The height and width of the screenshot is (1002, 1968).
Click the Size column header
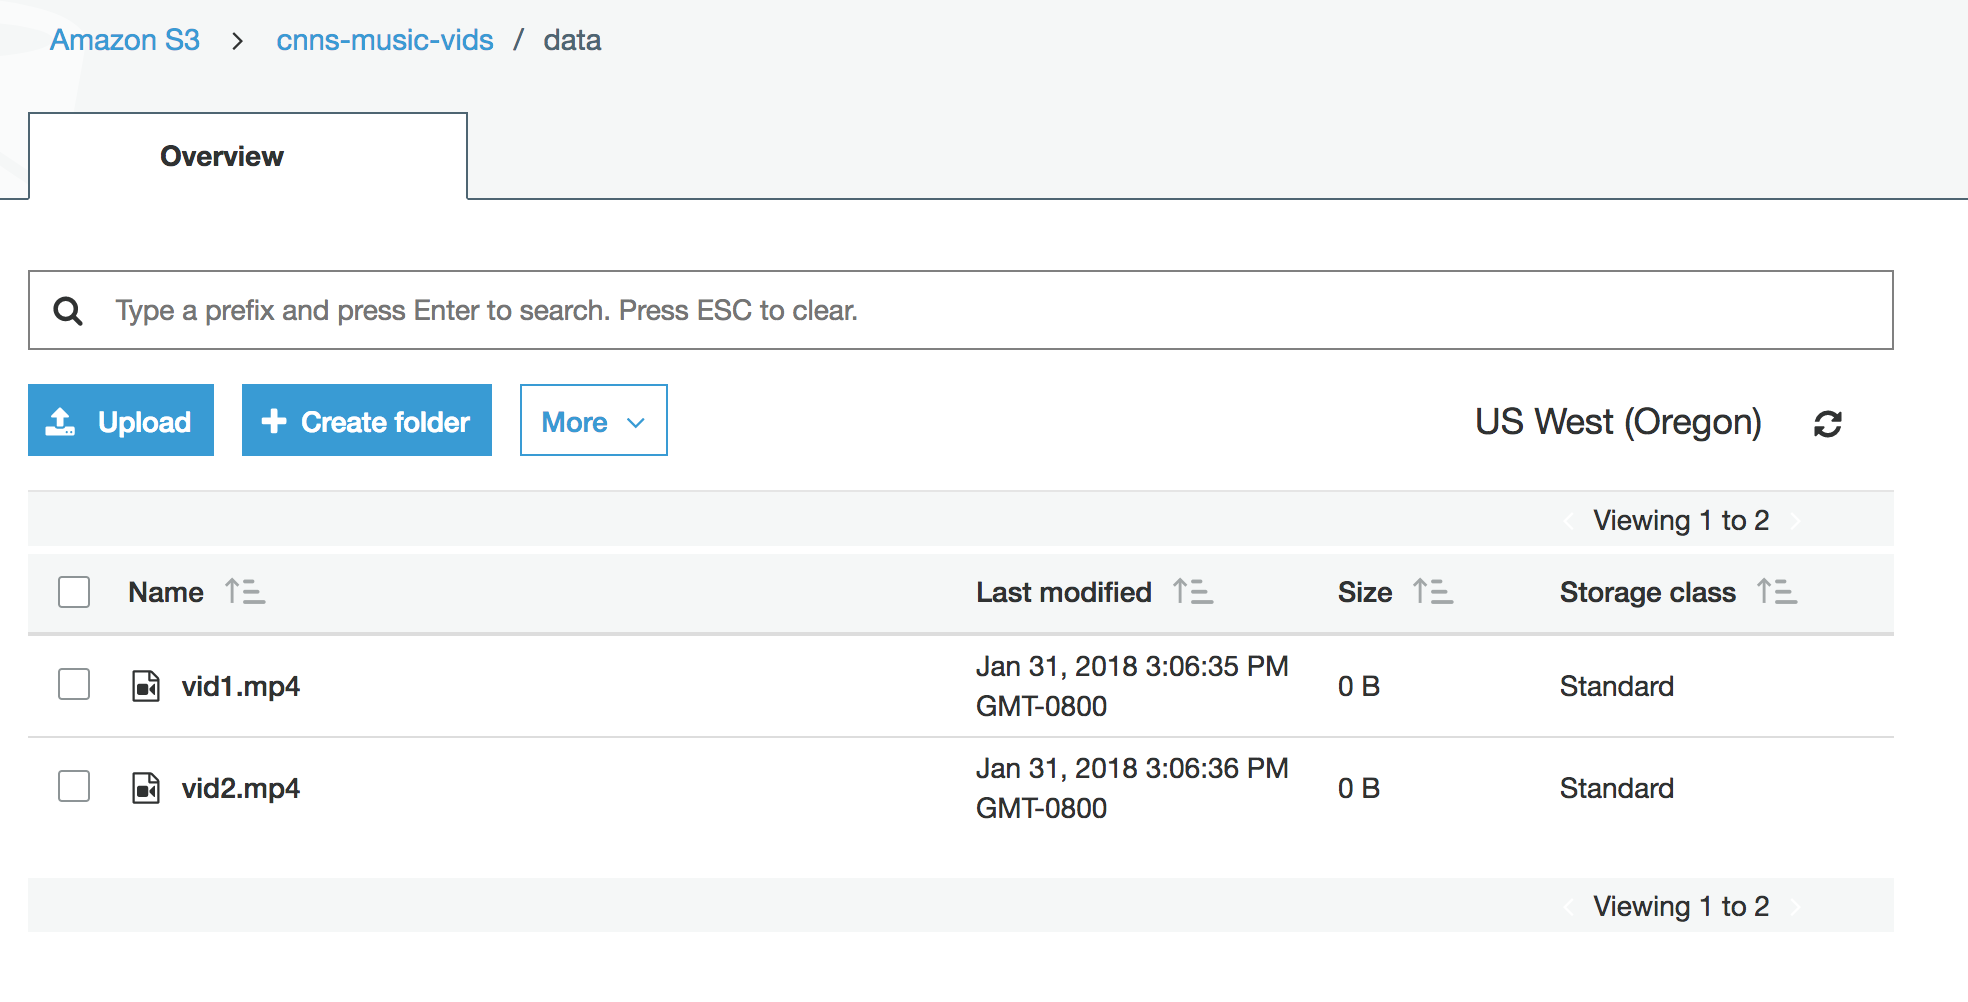pyautogui.click(x=1365, y=592)
